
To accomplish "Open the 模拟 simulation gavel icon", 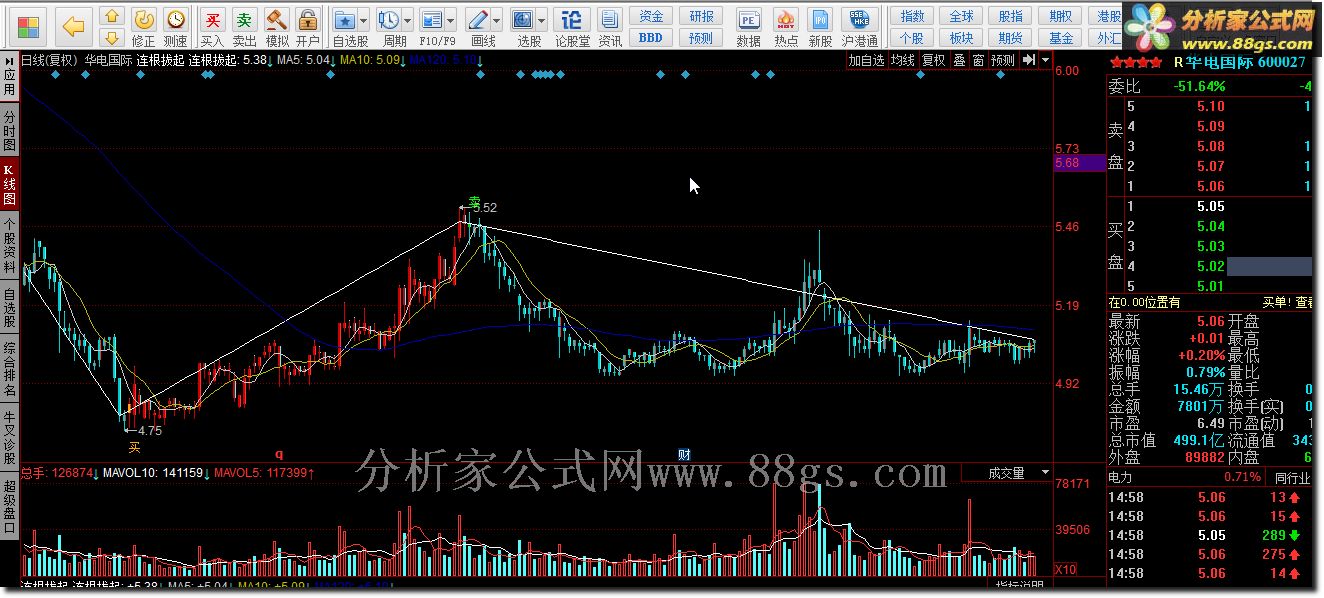I will click(277, 28).
